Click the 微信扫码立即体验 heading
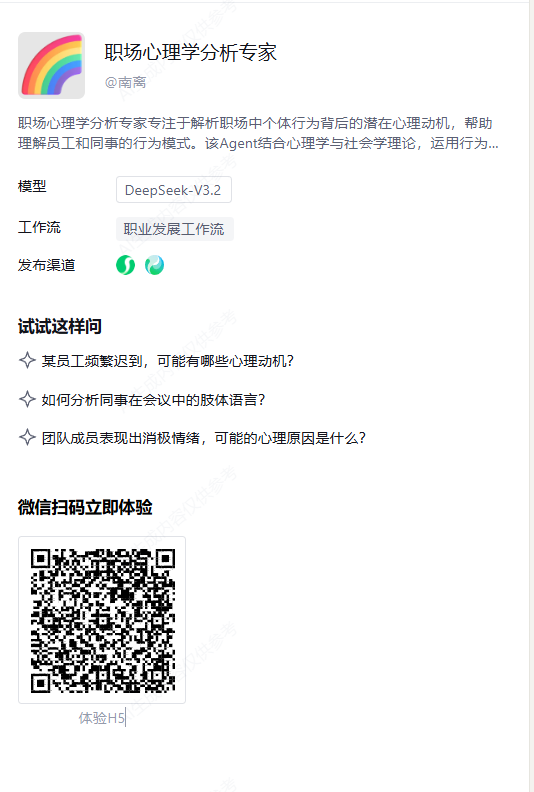This screenshot has width=534, height=792. [x=85, y=507]
